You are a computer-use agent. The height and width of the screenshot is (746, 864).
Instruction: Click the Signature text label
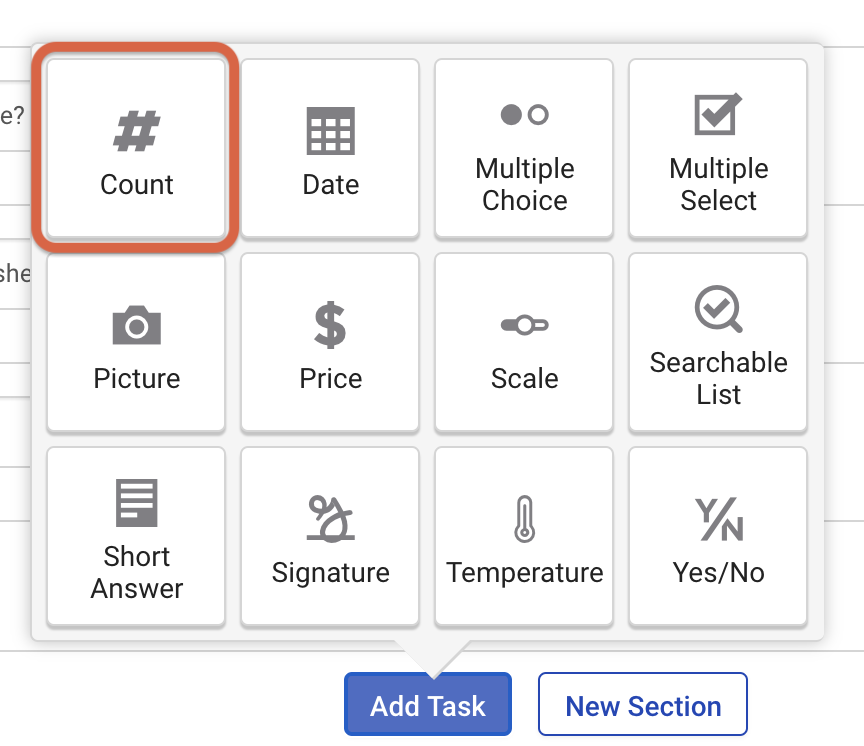[331, 574]
